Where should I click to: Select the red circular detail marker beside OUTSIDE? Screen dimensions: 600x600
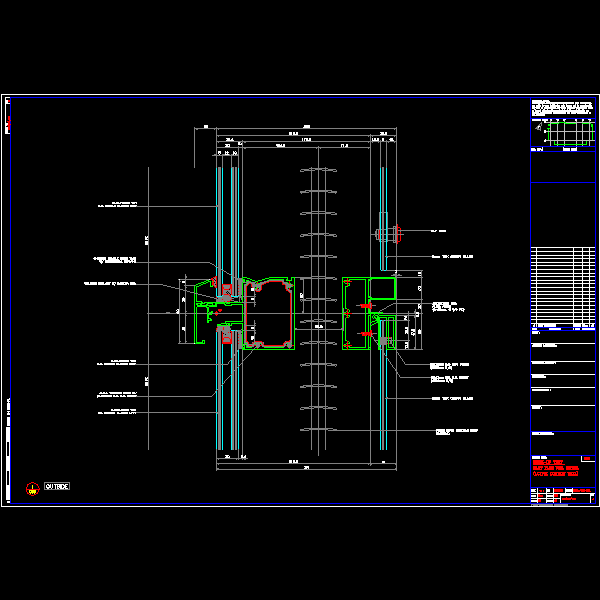(33, 489)
